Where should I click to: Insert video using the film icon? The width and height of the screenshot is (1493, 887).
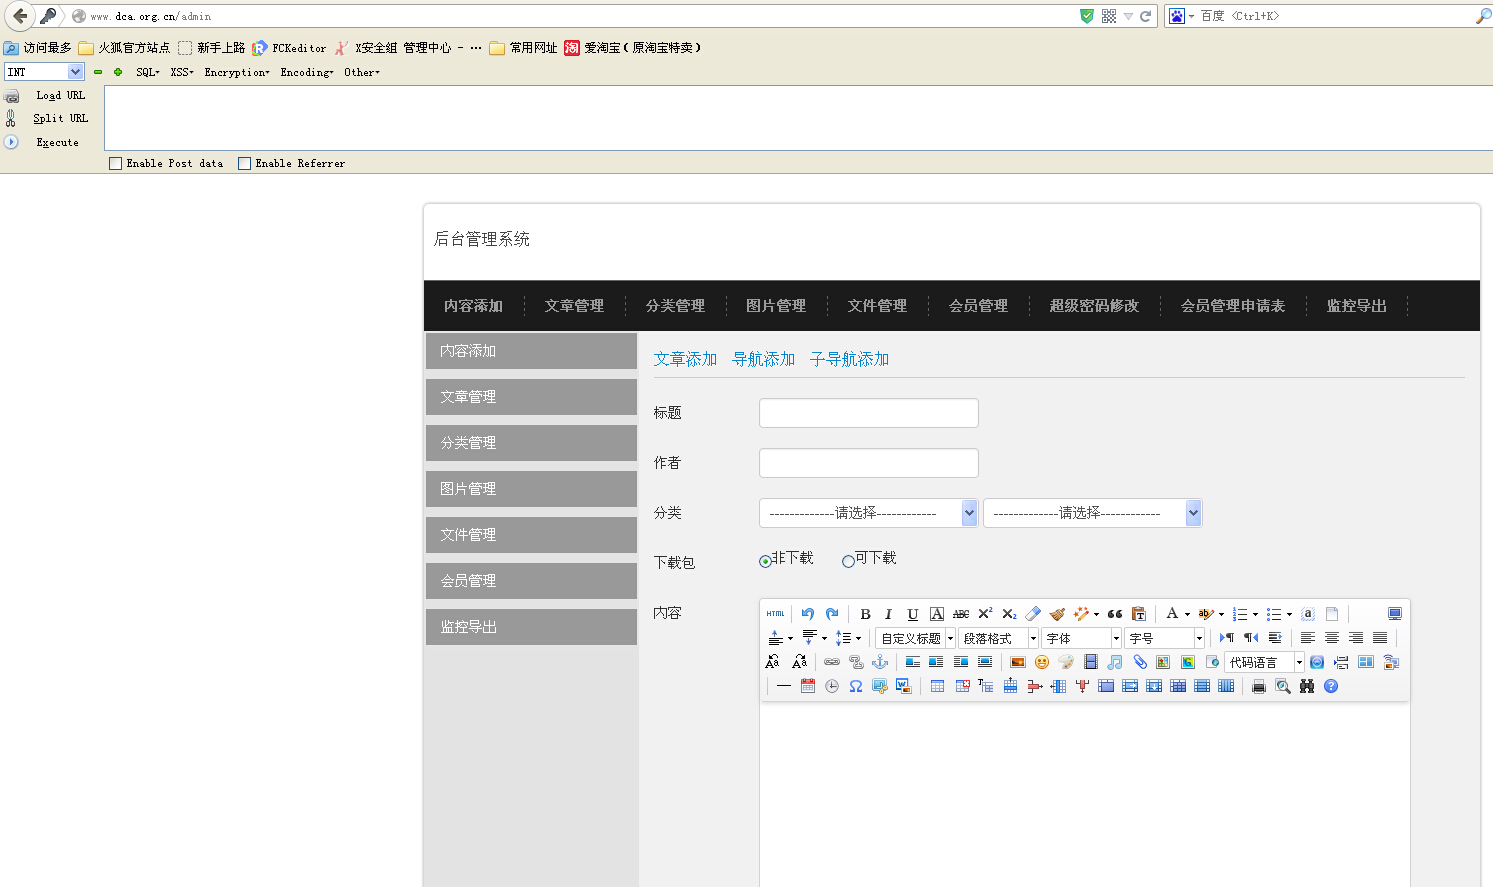[1090, 662]
